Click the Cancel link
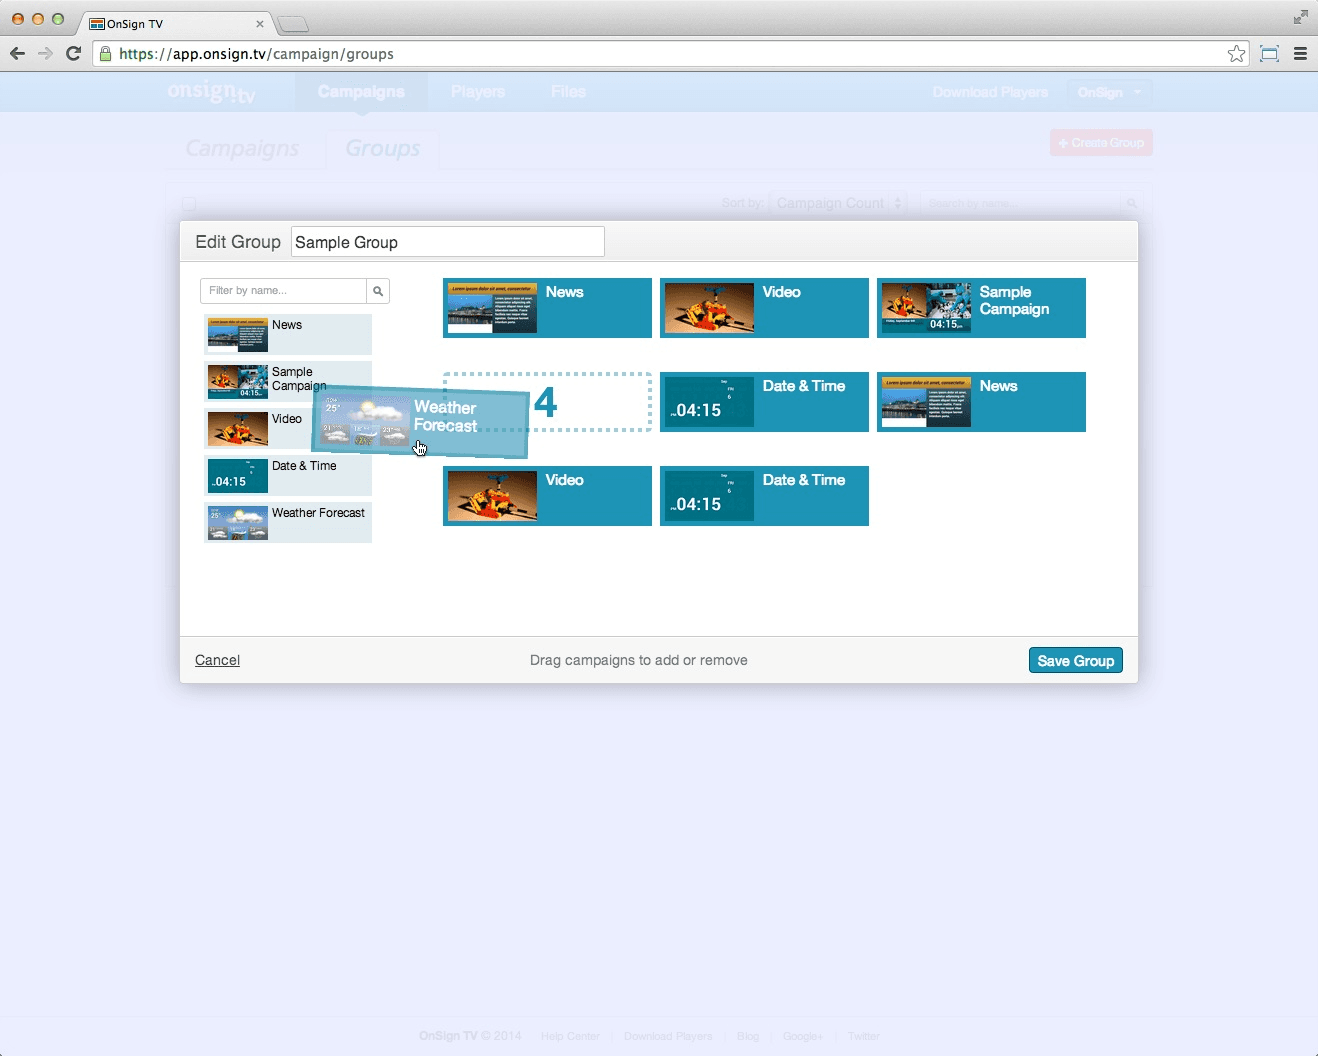Viewport: 1318px width, 1056px height. 217,660
